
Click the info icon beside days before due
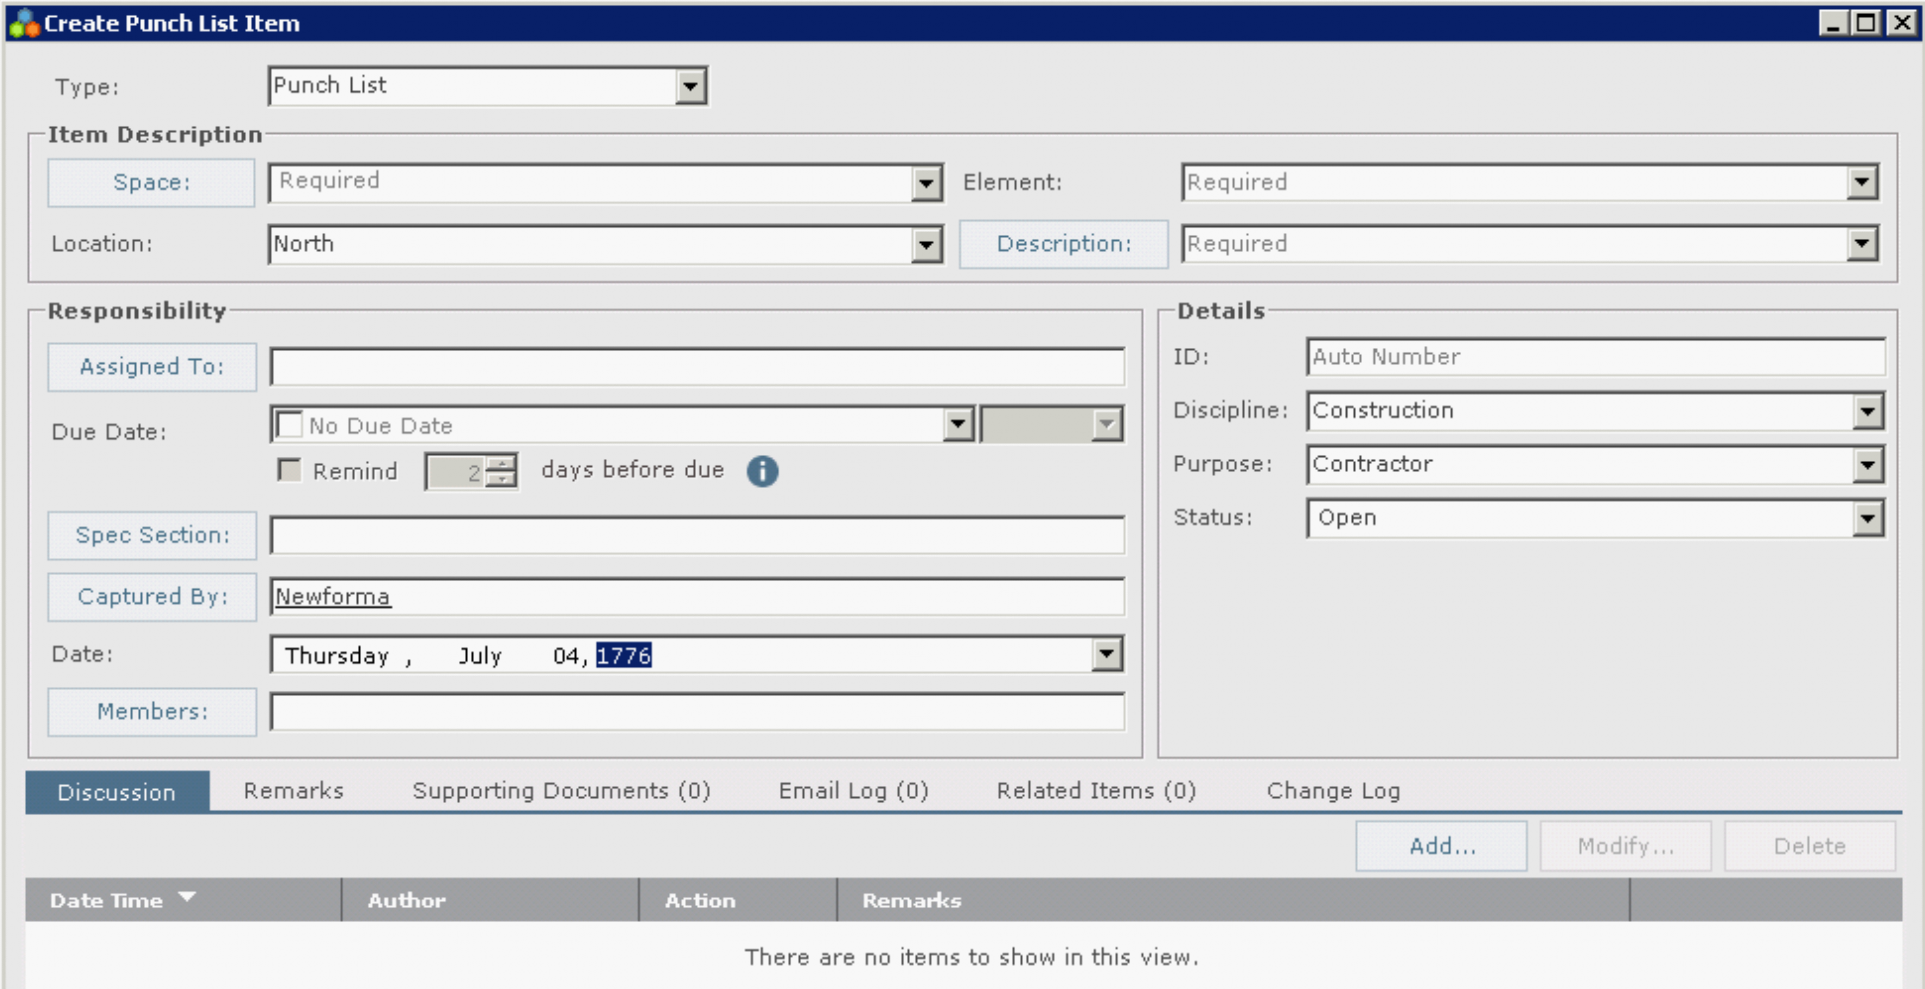pyautogui.click(x=762, y=471)
